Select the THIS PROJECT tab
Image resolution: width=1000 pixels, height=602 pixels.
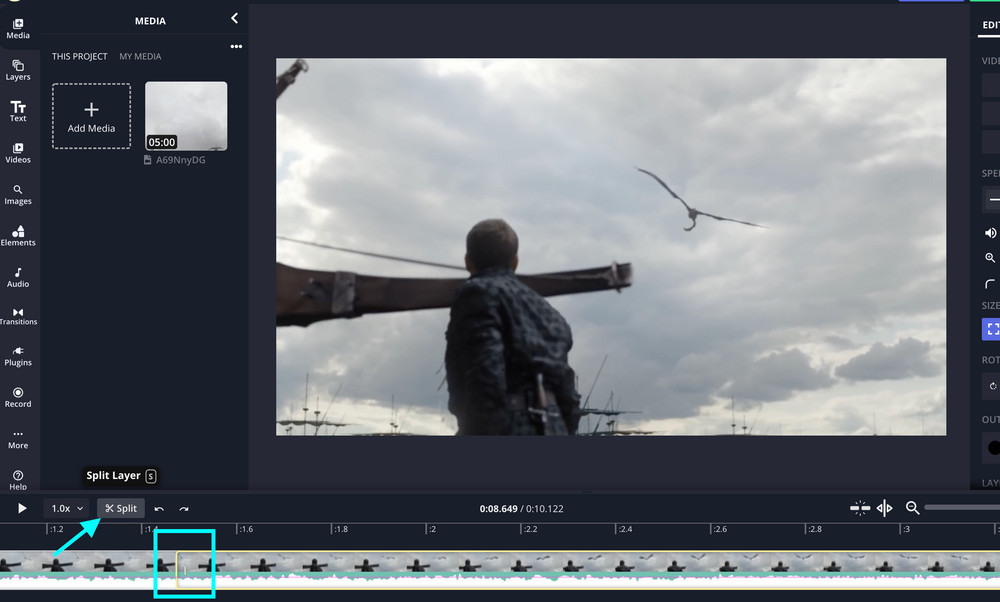point(79,56)
